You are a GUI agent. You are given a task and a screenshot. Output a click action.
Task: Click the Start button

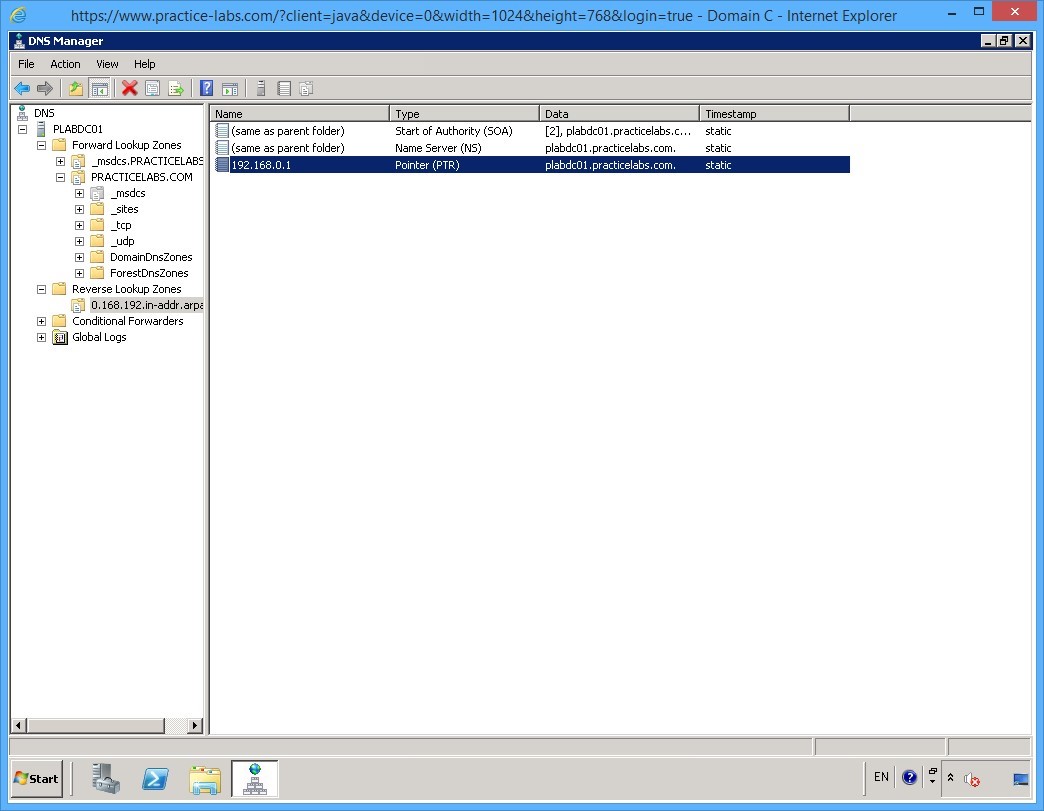(x=36, y=779)
